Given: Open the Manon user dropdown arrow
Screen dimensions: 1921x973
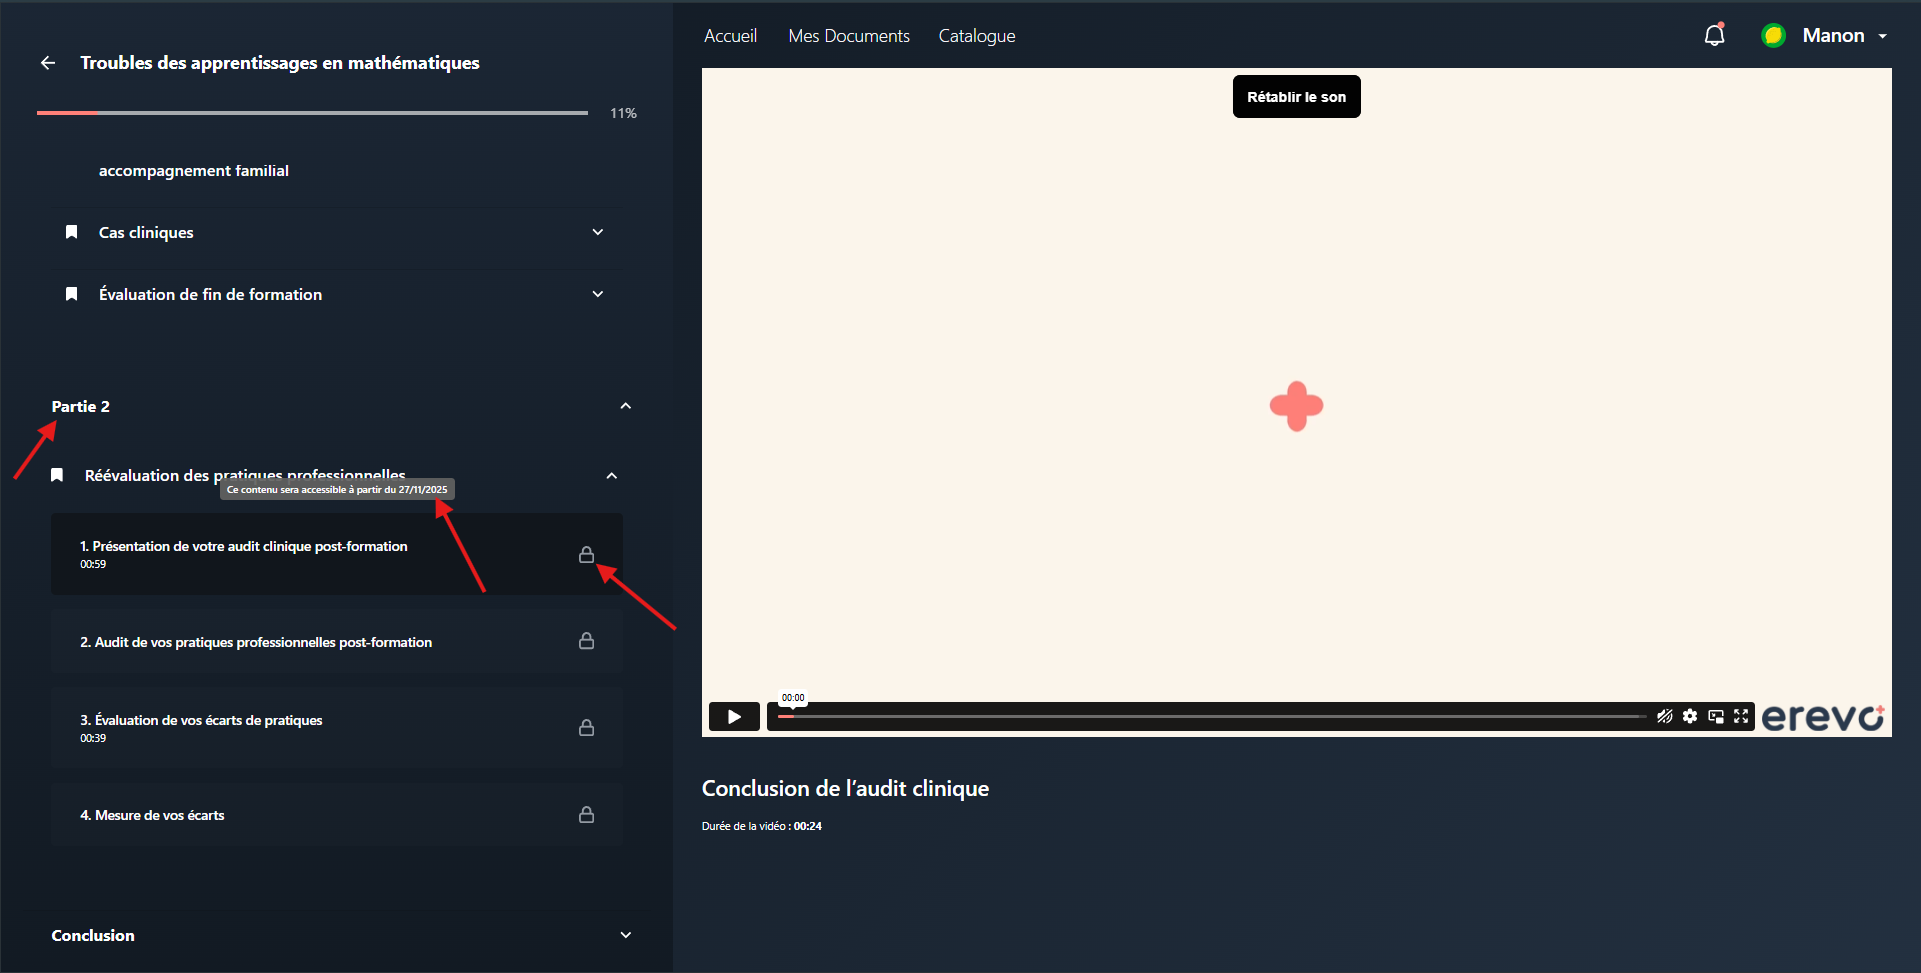Looking at the screenshot, I should (1883, 36).
